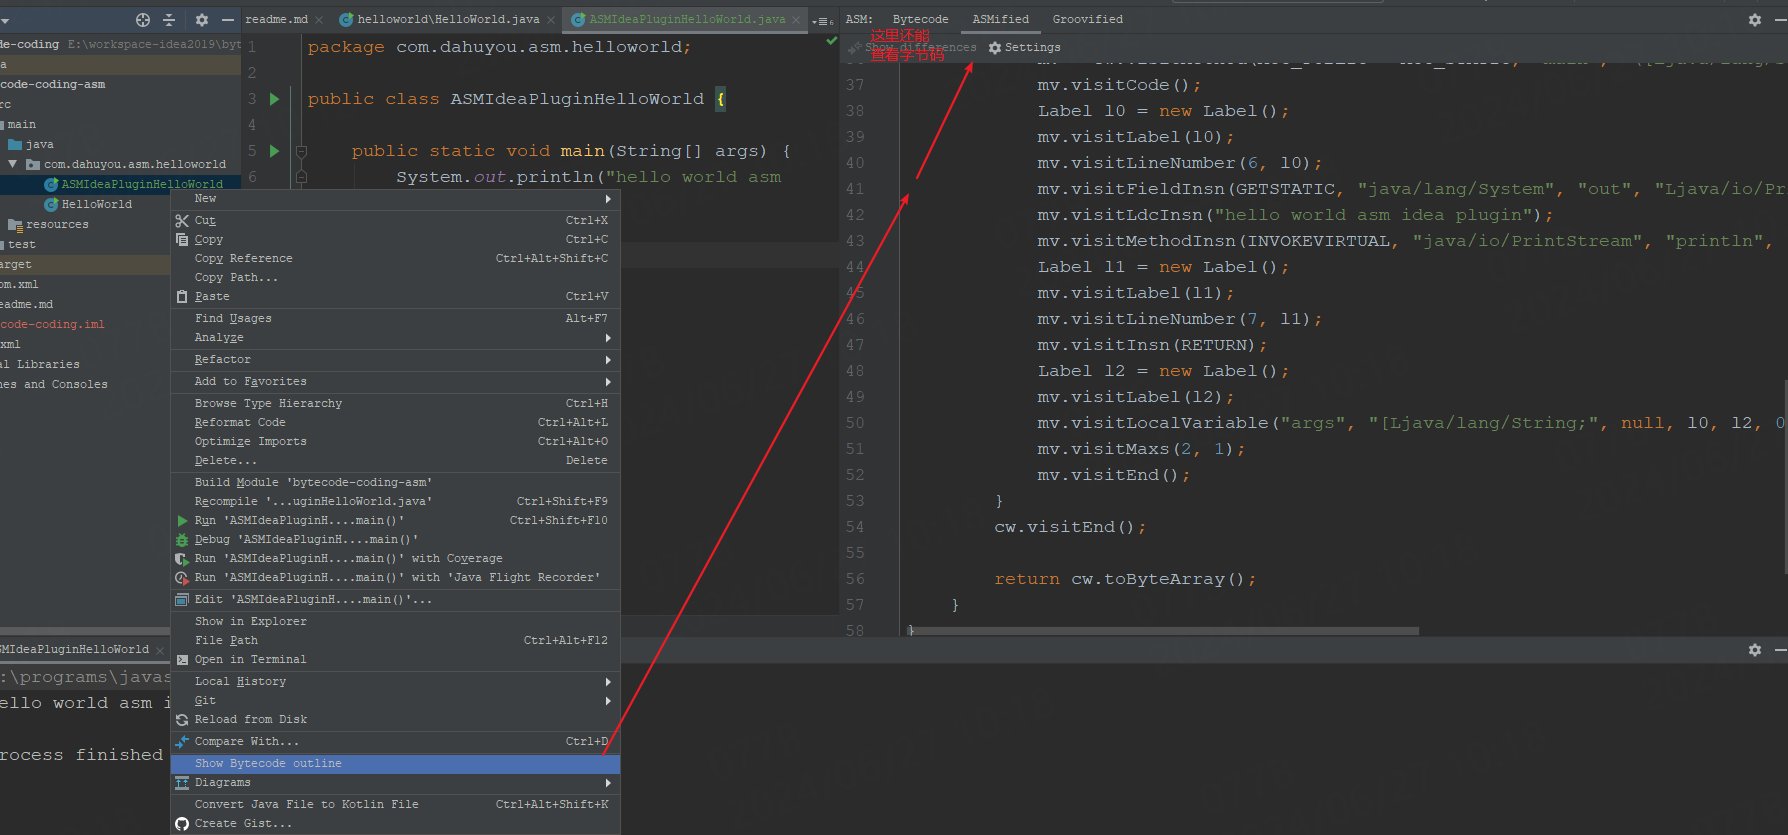The height and width of the screenshot is (835, 1788).
Task: Select java folder in project tree
Action: [x=40, y=144]
